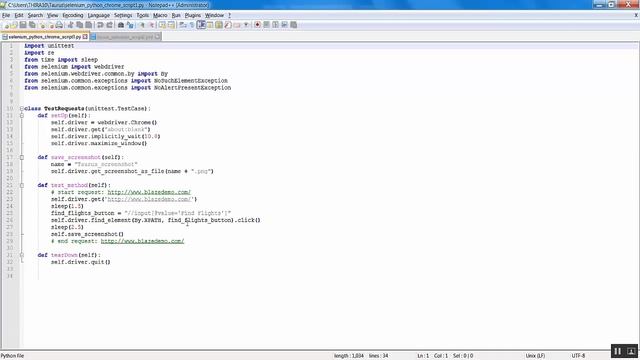
Task: Collapse the save_screenshot method fold marker
Action: click(22, 157)
